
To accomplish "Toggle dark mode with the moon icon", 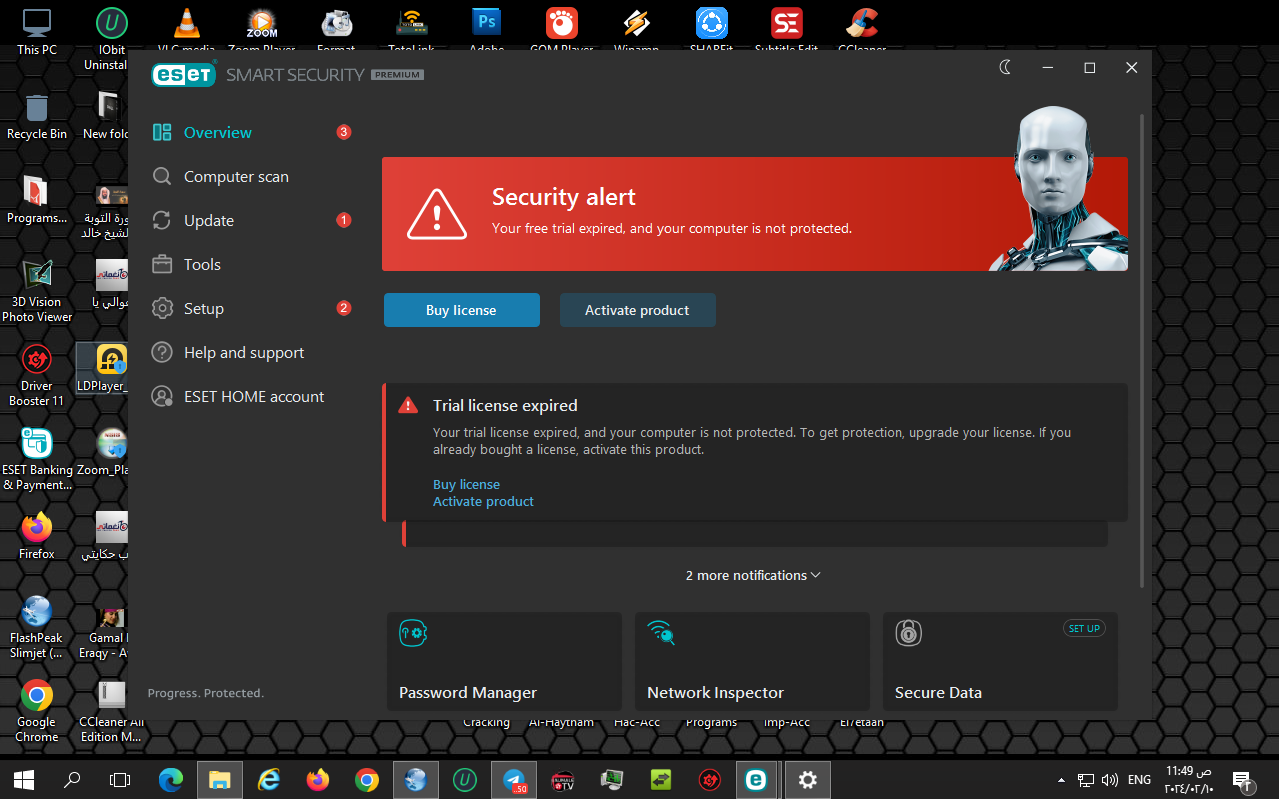I will [1006, 67].
